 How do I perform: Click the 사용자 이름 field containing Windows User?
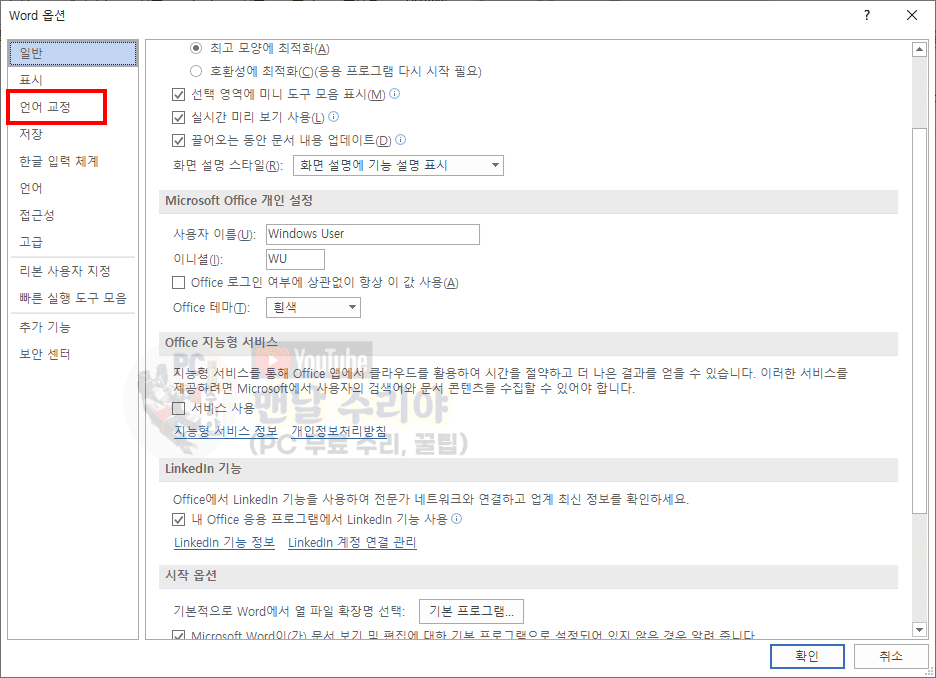coord(372,234)
